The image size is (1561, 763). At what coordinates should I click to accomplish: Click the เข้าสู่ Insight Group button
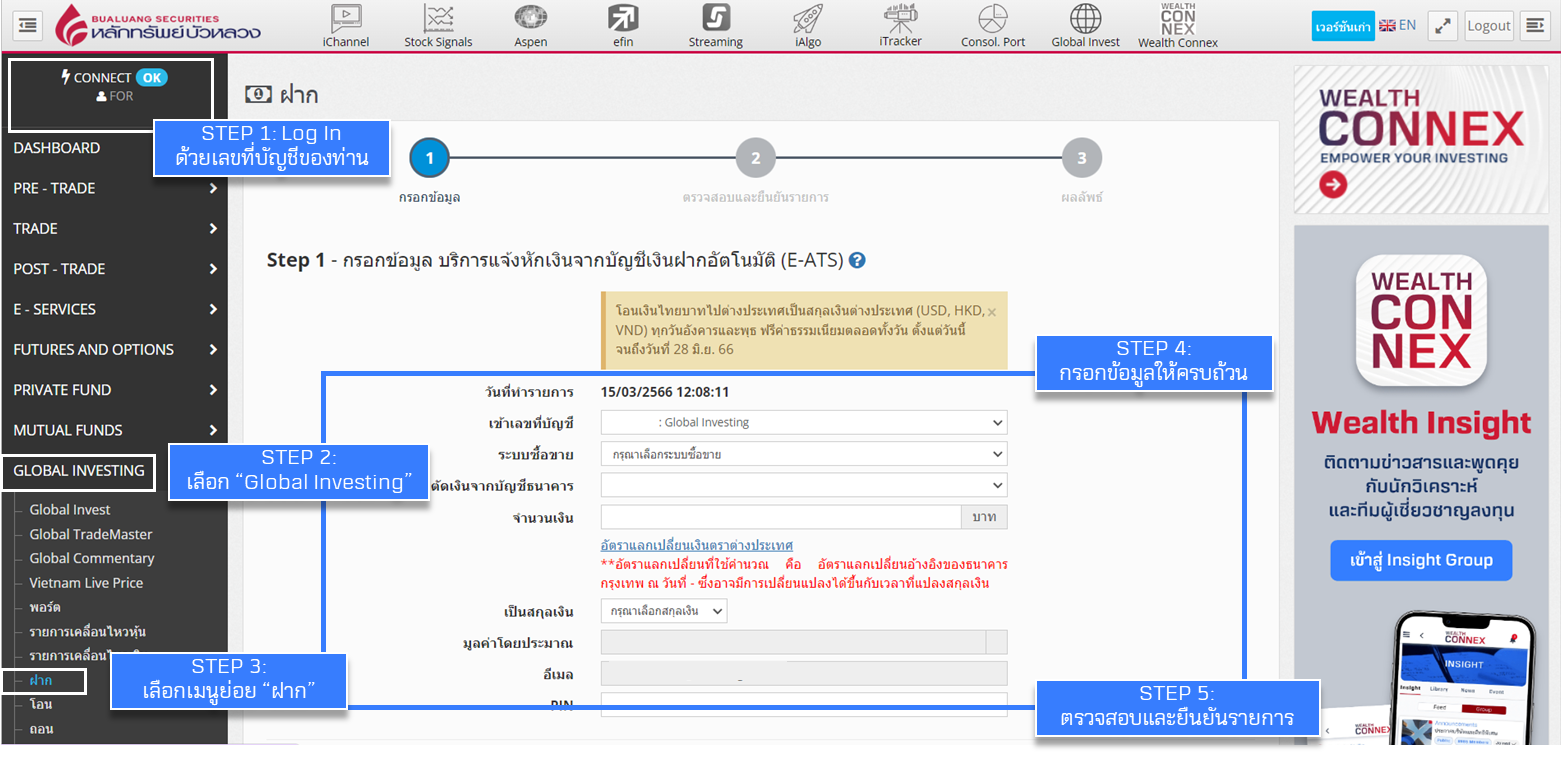[1421, 560]
